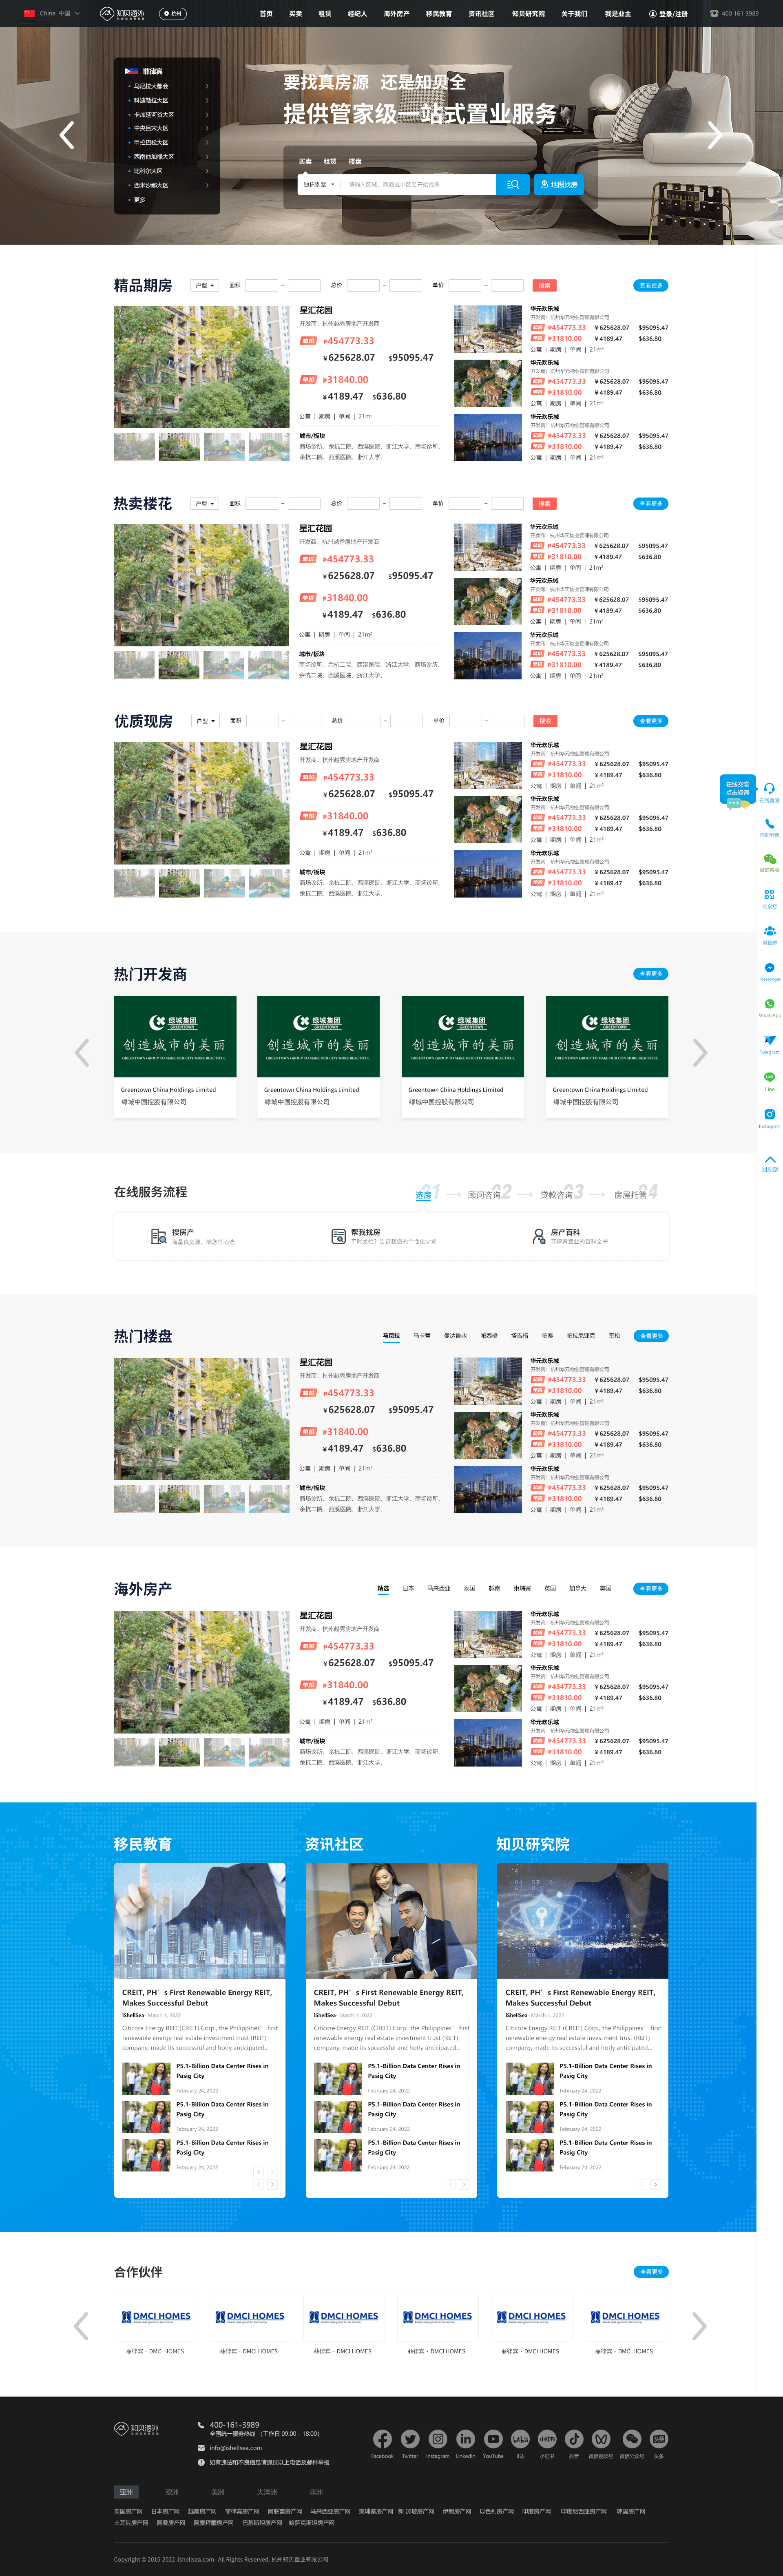The image size is (783, 2576).
Task: Open the 房产百科 link in 在线服务流程
Action: pyautogui.click(x=571, y=1237)
